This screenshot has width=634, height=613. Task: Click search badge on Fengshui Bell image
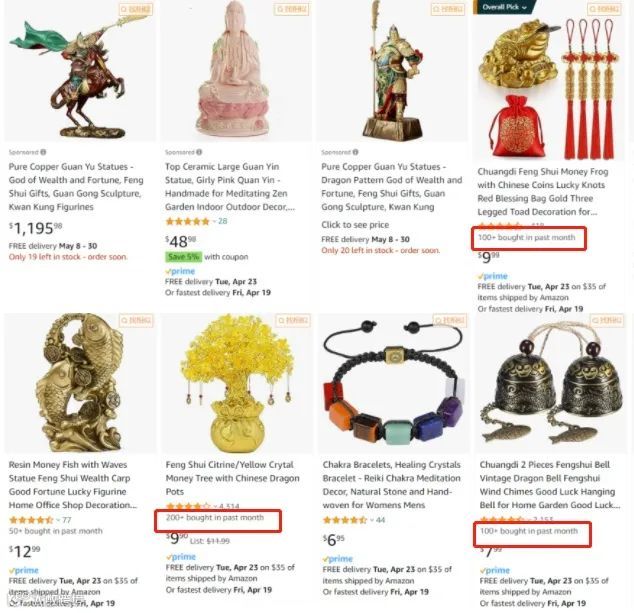pyautogui.click(x=607, y=321)
